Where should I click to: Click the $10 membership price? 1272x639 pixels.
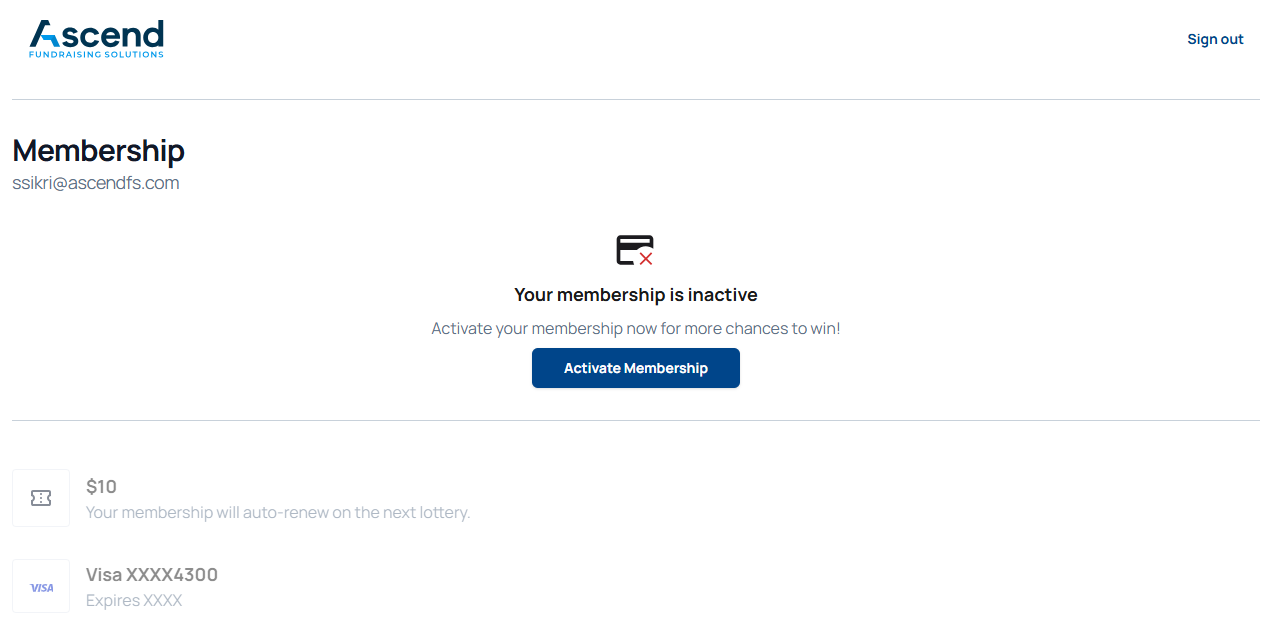point(101,487)
